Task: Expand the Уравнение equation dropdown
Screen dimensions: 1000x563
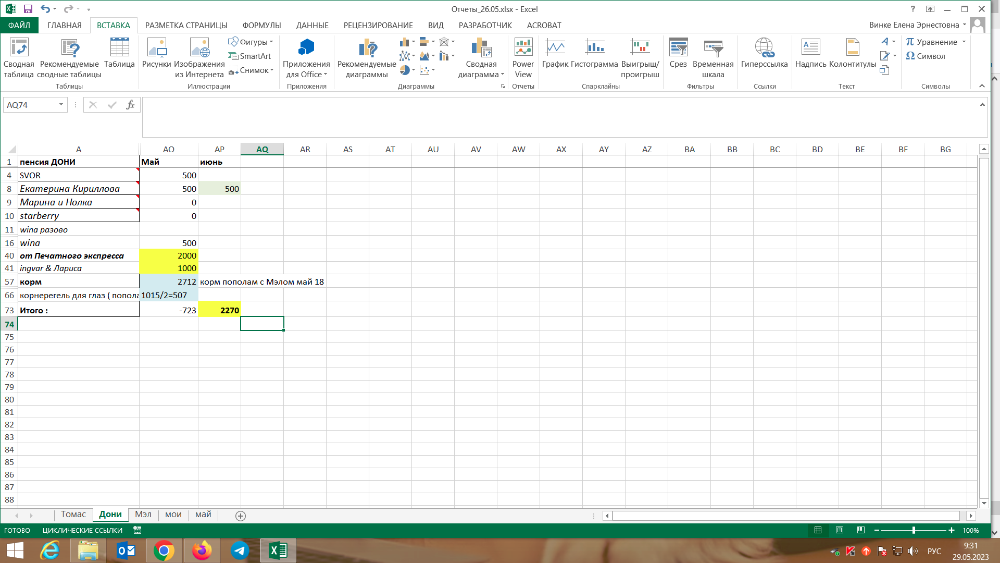Action: (965, 42)
